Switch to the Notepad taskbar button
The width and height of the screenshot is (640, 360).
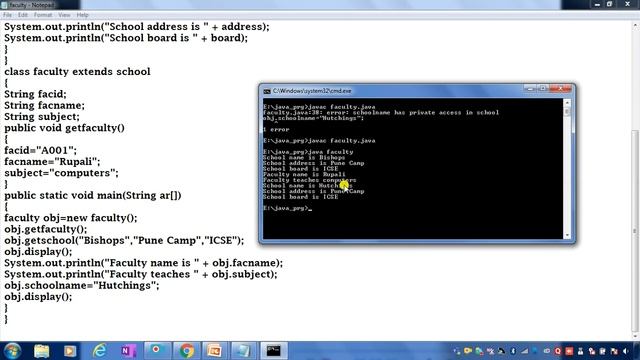pos(244,351)
